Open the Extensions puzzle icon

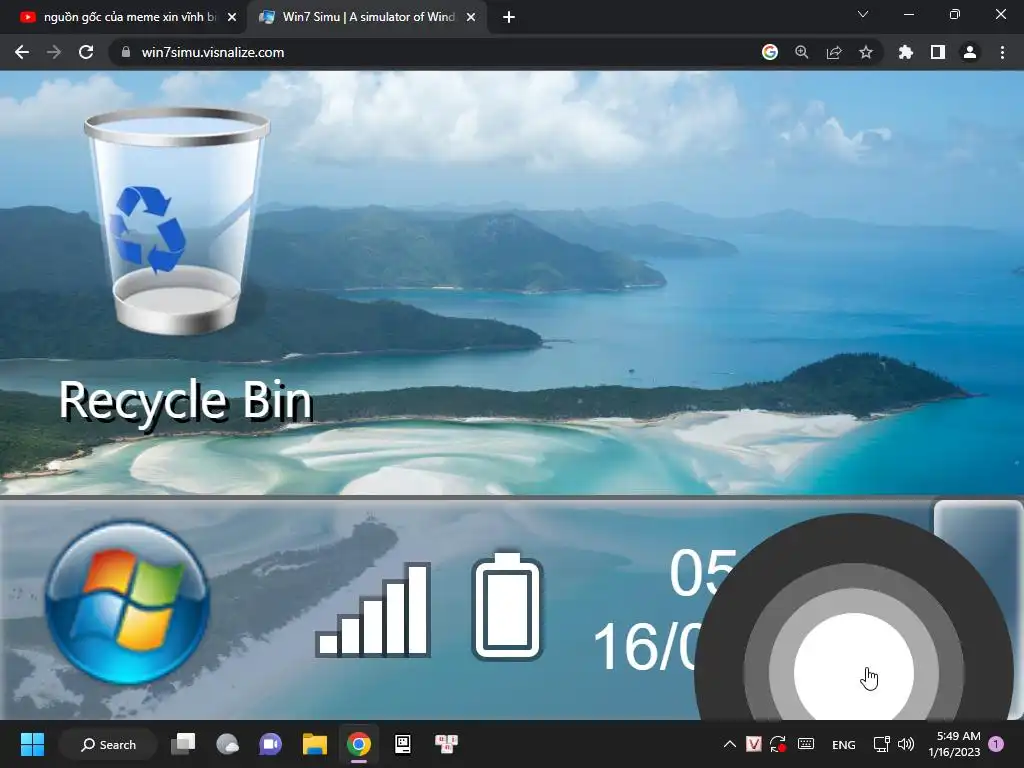point(906,52)
